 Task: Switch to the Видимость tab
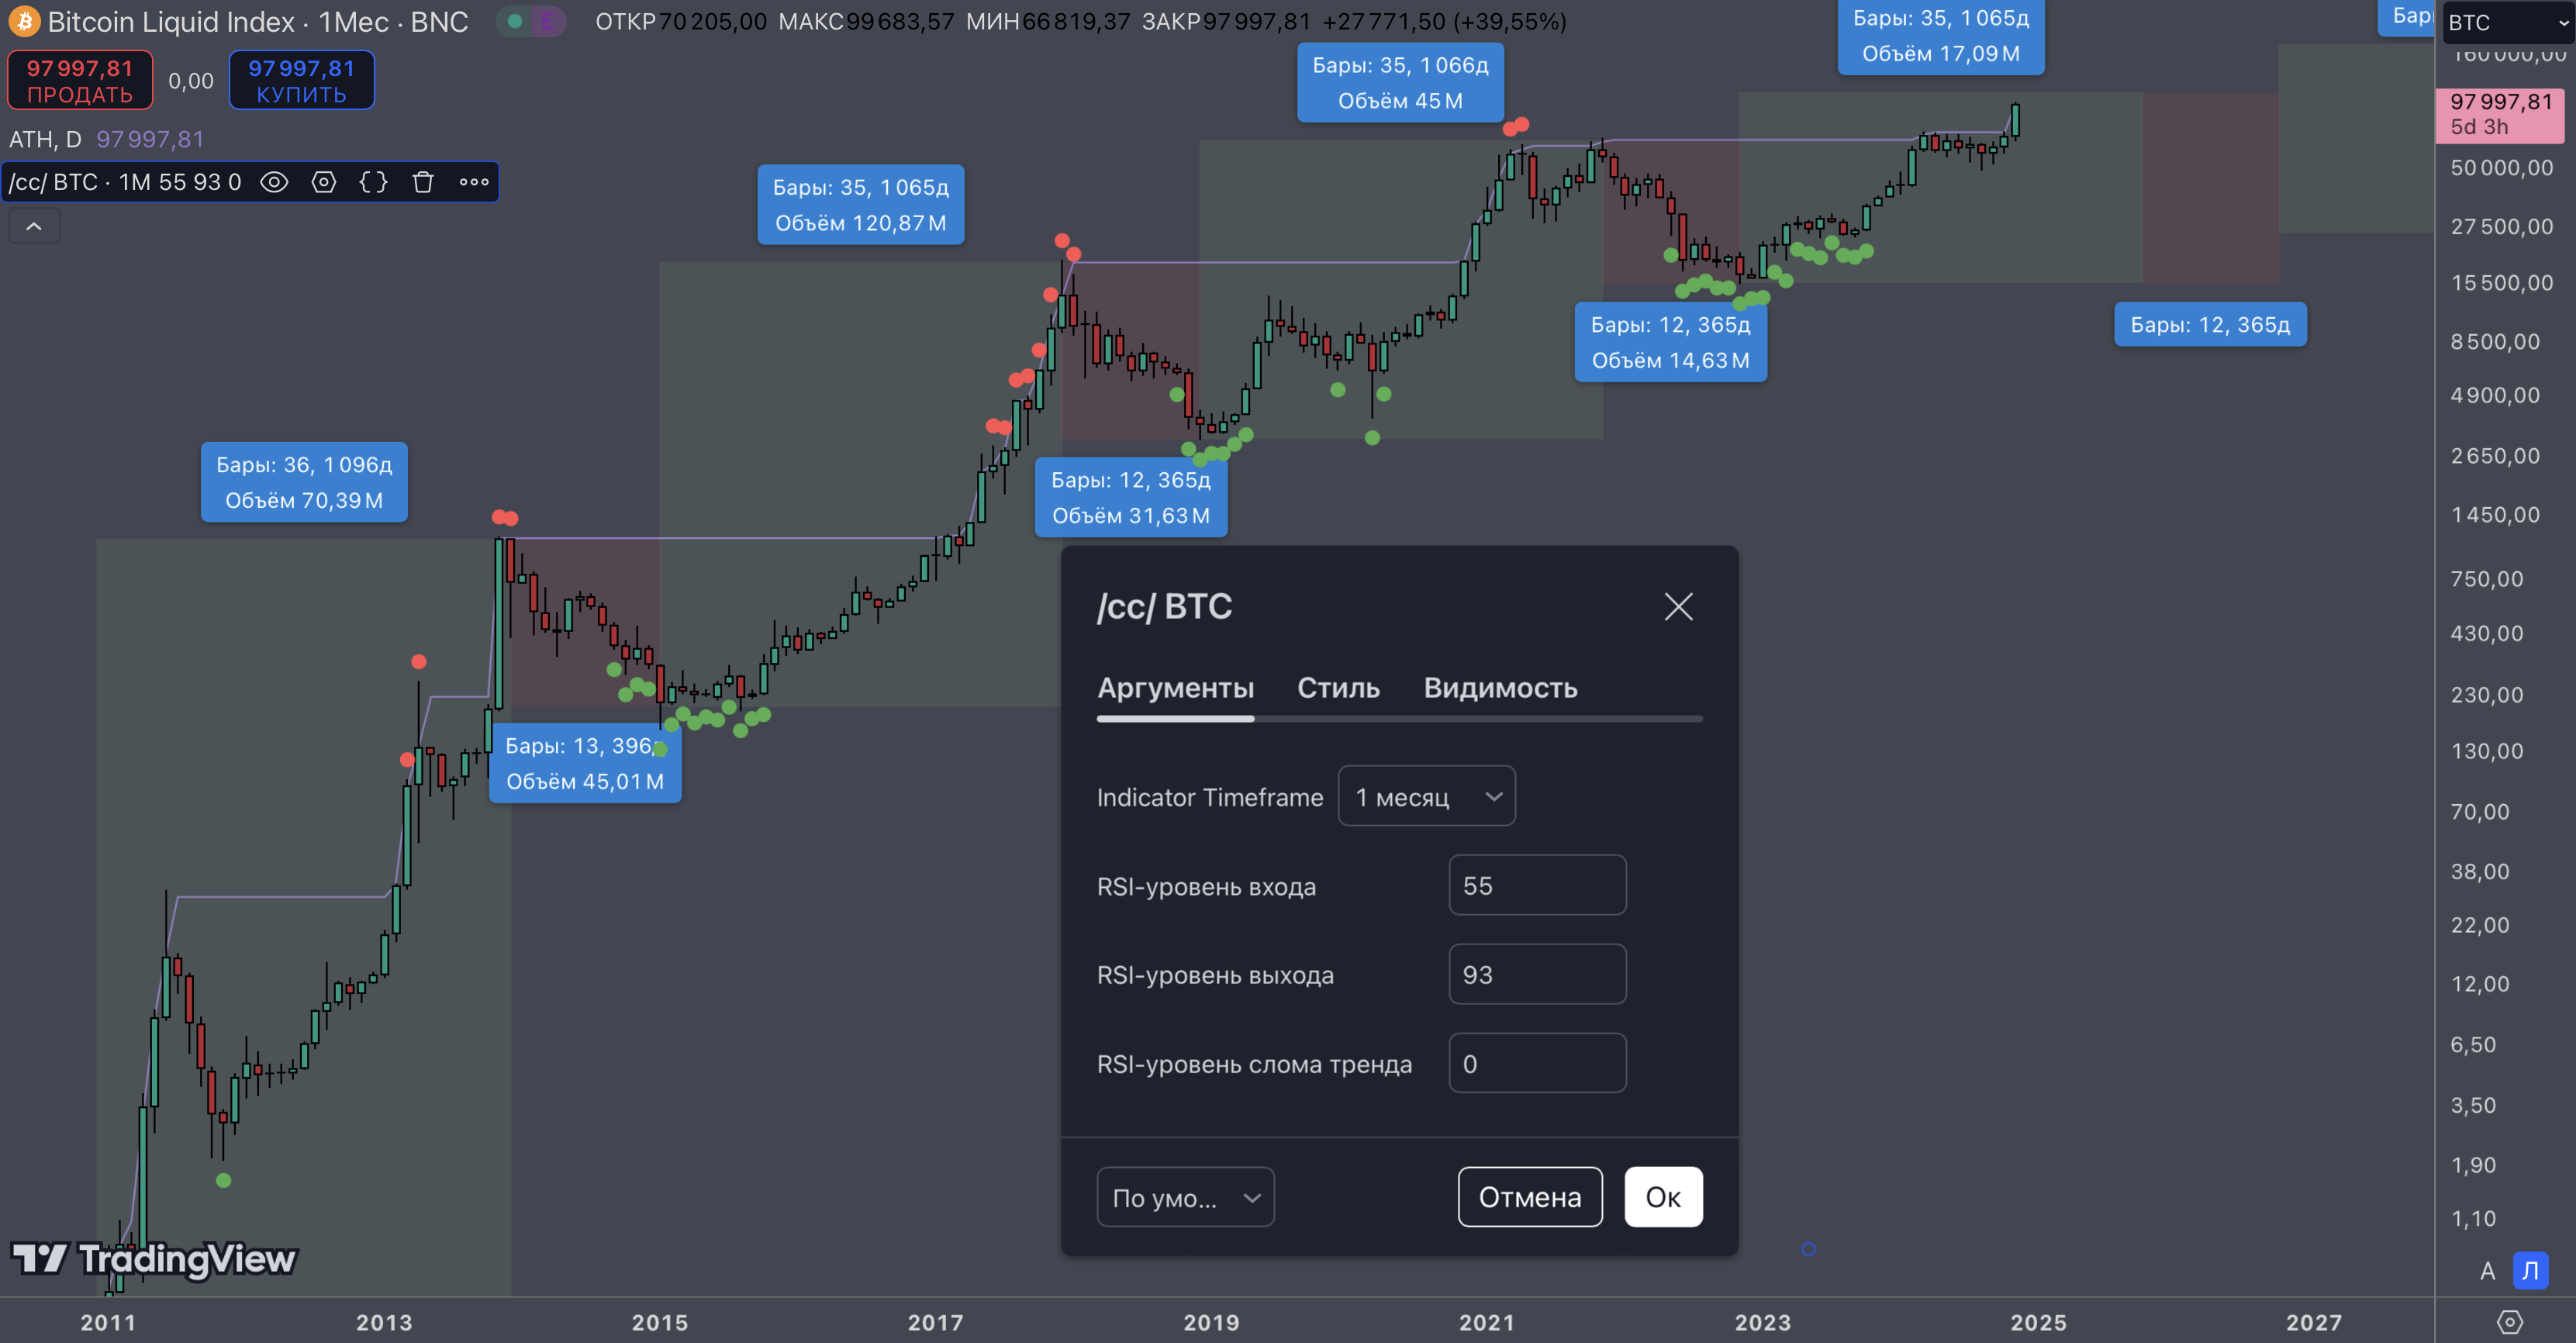(x=1500, y=688)
